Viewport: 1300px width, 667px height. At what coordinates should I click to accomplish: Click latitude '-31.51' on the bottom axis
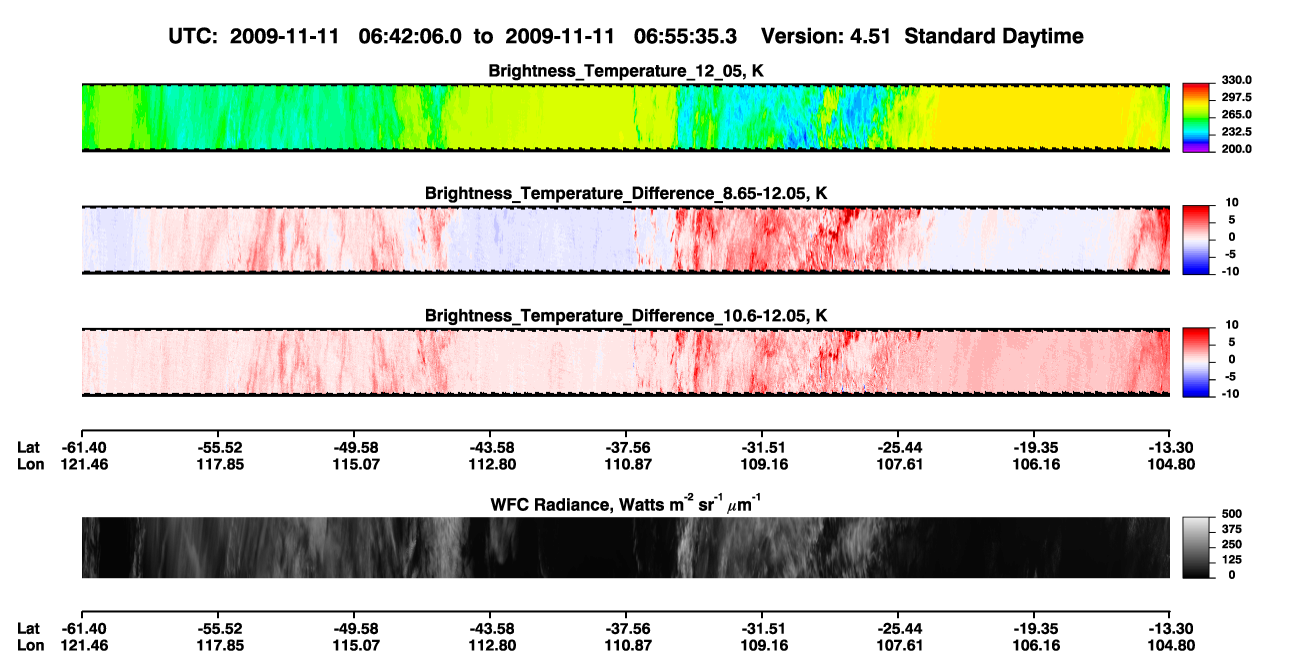[x=762, y=628]
